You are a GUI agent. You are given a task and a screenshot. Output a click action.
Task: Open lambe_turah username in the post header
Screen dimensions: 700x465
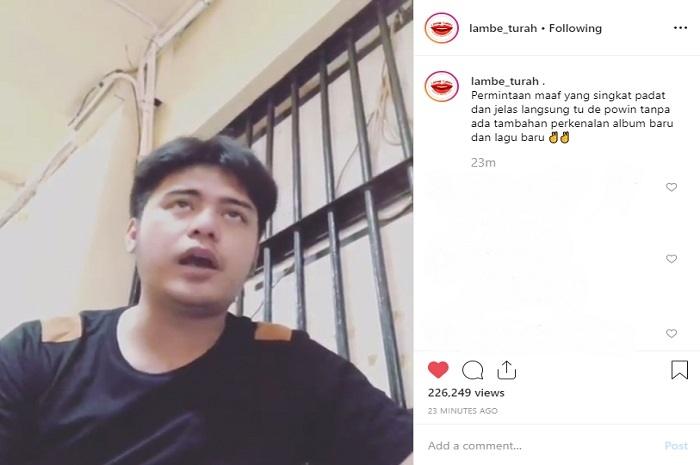coord(503,28)
